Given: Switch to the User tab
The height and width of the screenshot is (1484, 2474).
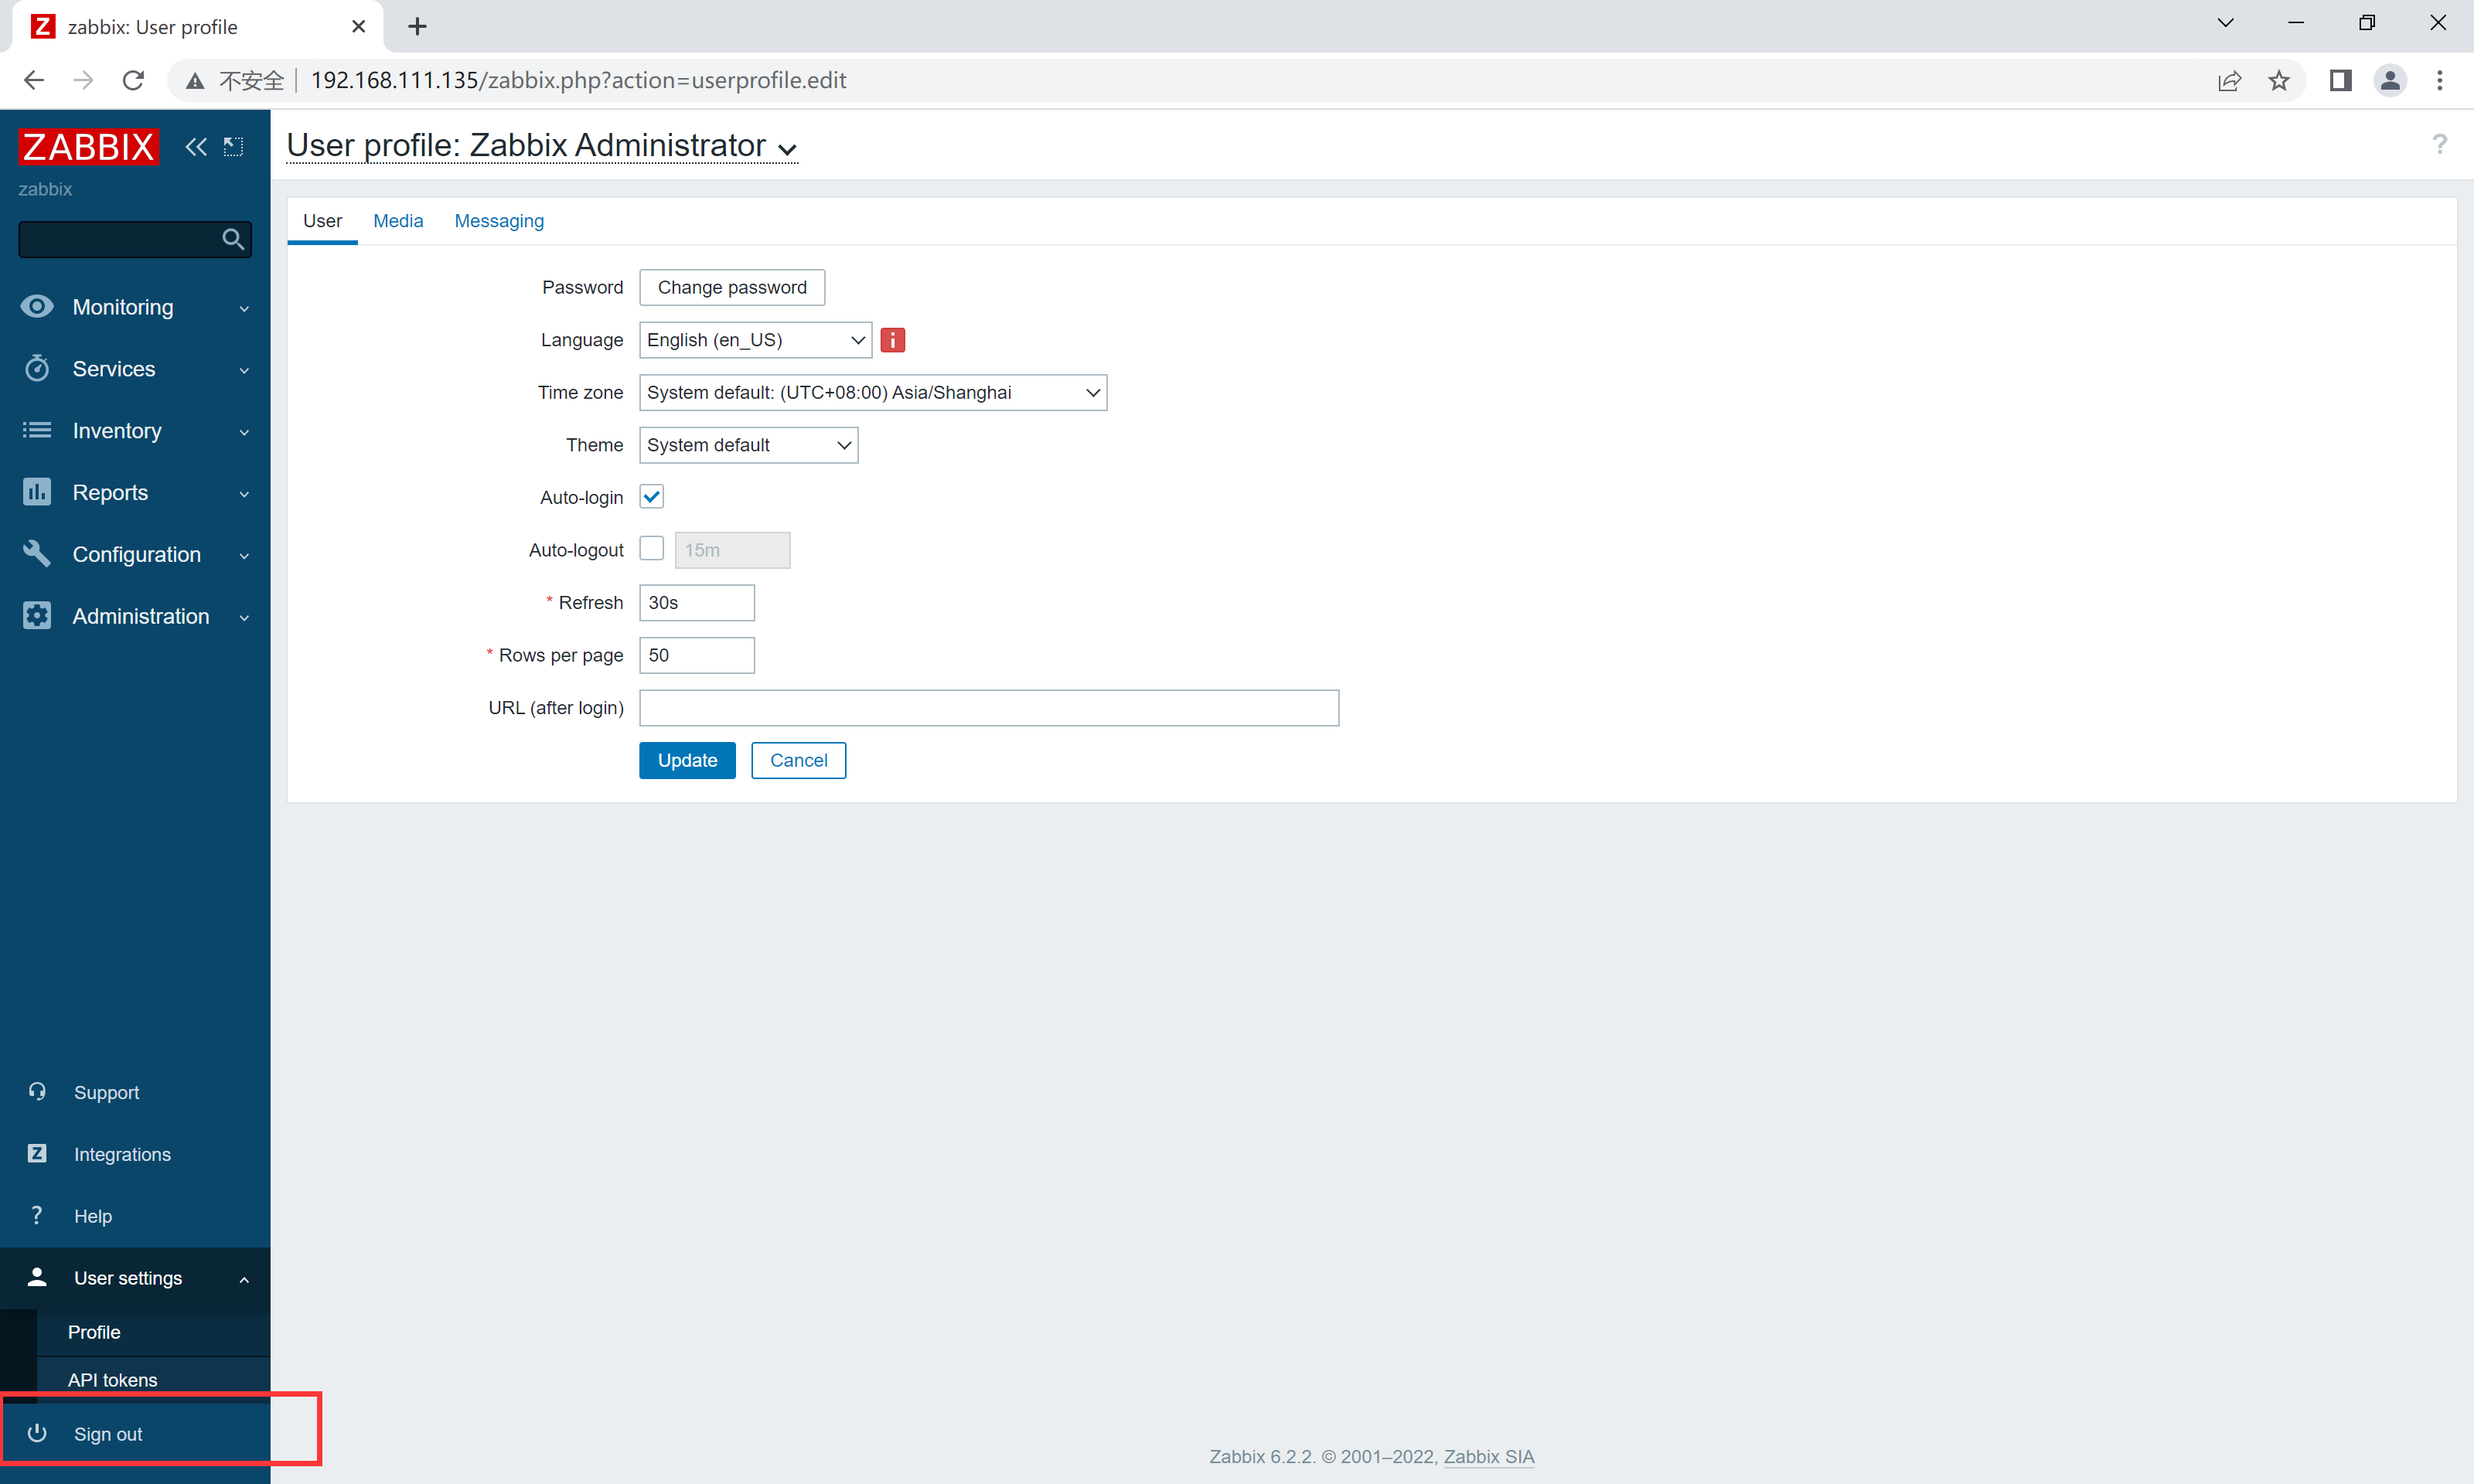Looking at the screenshot, I should 322,221.
